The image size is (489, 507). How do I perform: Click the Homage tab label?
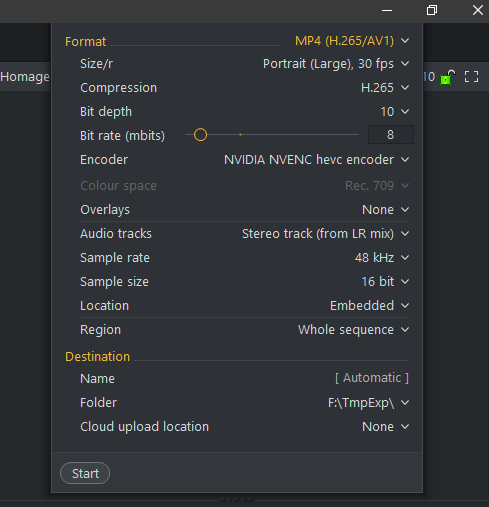click(25, 77)
